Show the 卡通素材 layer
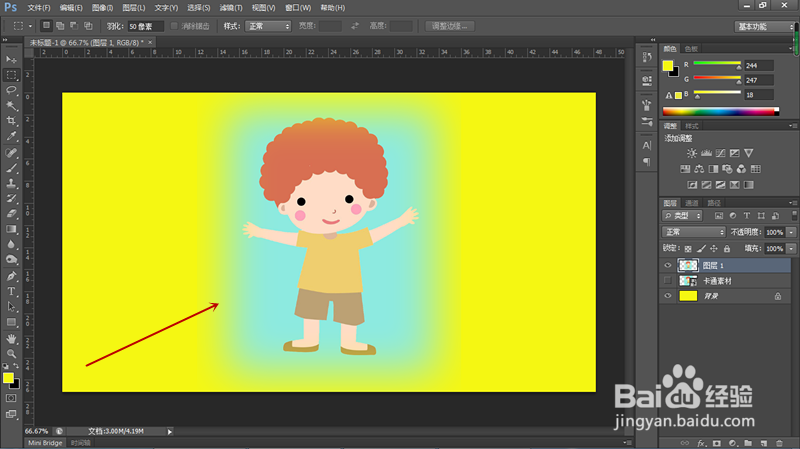The height and width of the screenshot is (449, 800). tap(667, 281)
